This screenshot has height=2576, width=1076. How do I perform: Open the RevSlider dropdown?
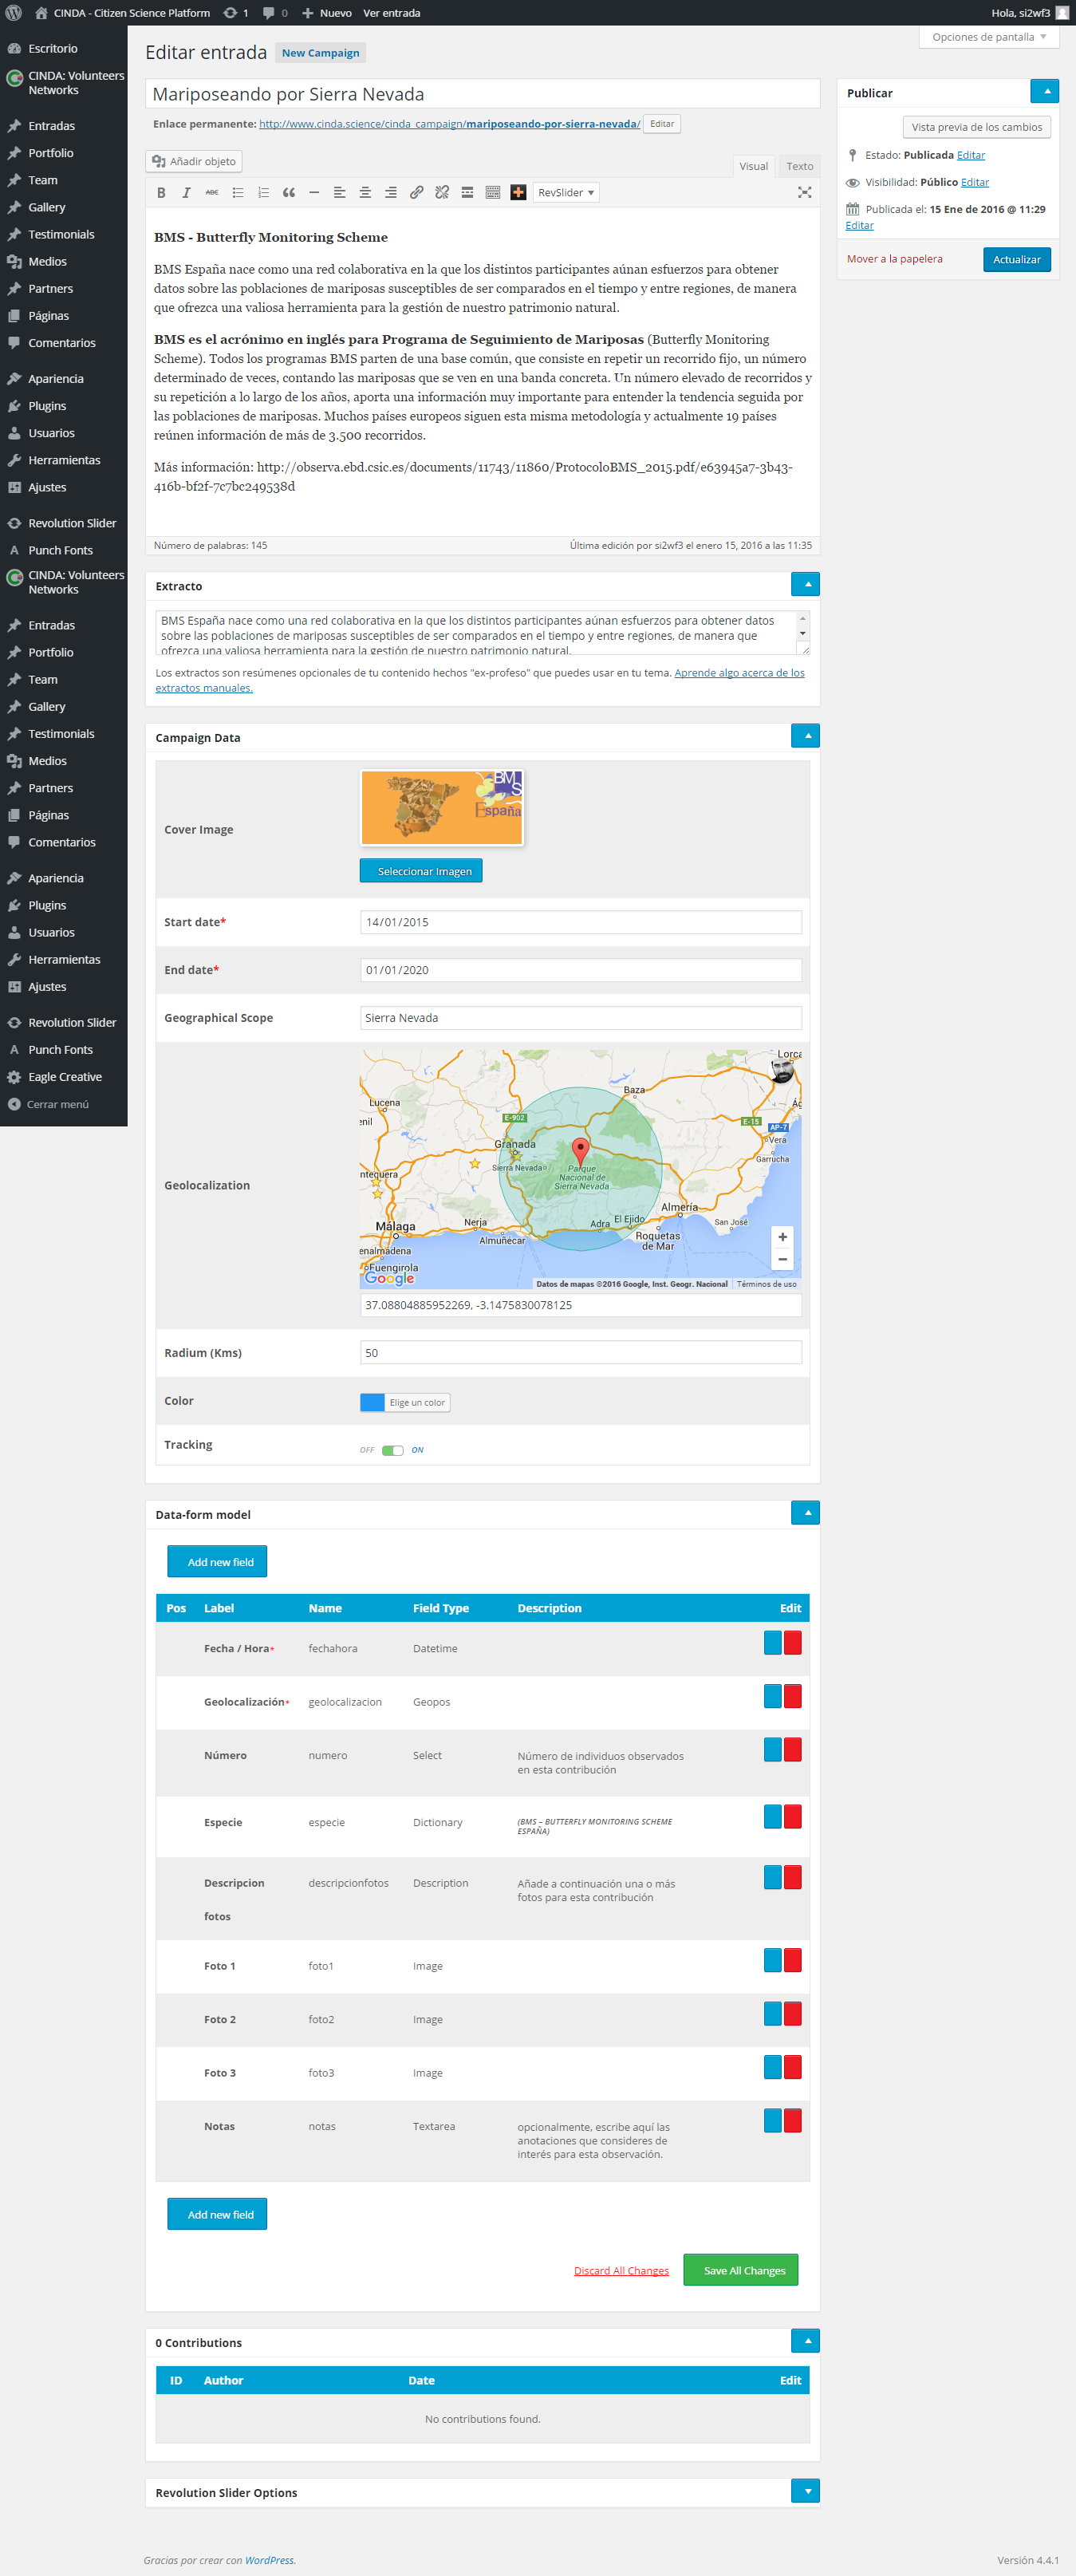tap(566, 193)
